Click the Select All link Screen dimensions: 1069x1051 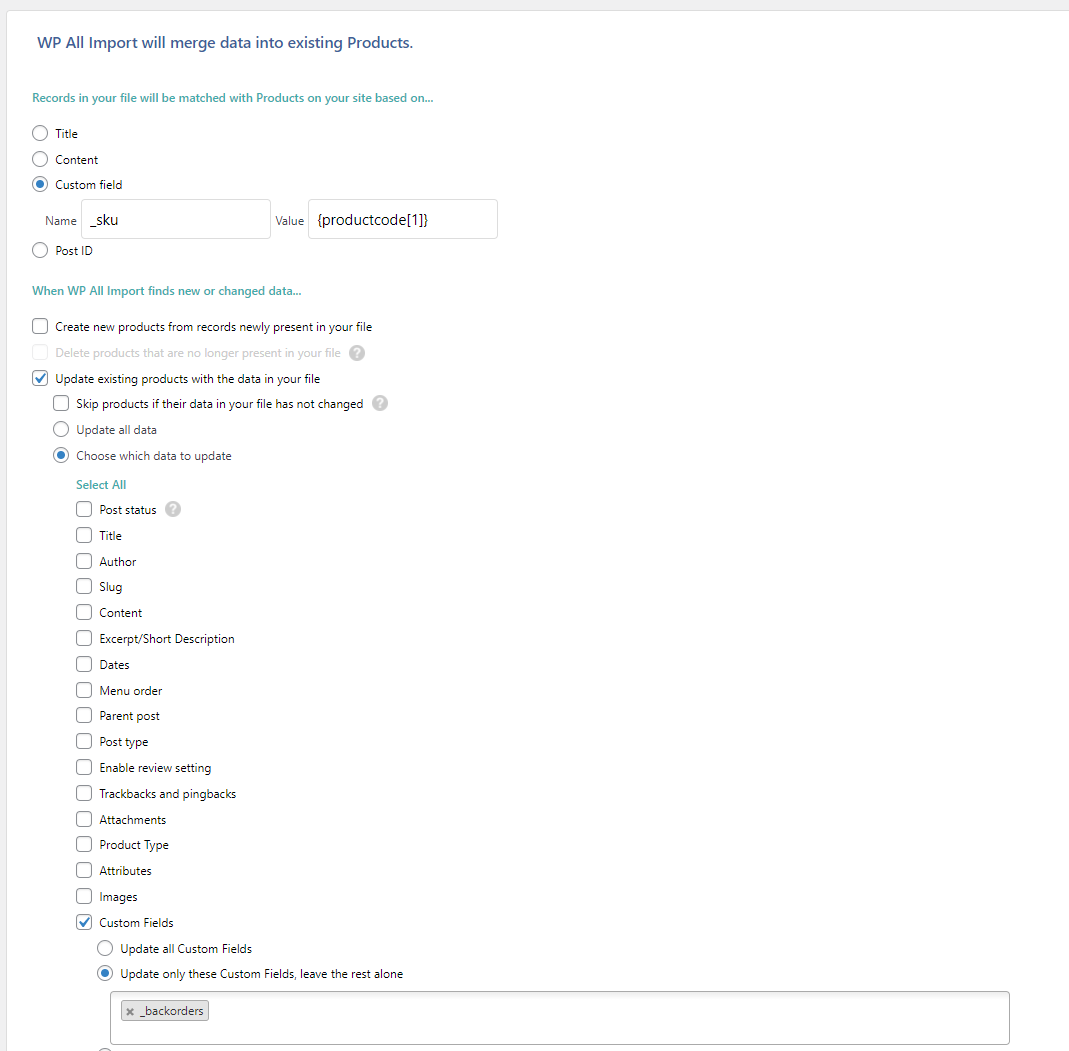point(101,485)
